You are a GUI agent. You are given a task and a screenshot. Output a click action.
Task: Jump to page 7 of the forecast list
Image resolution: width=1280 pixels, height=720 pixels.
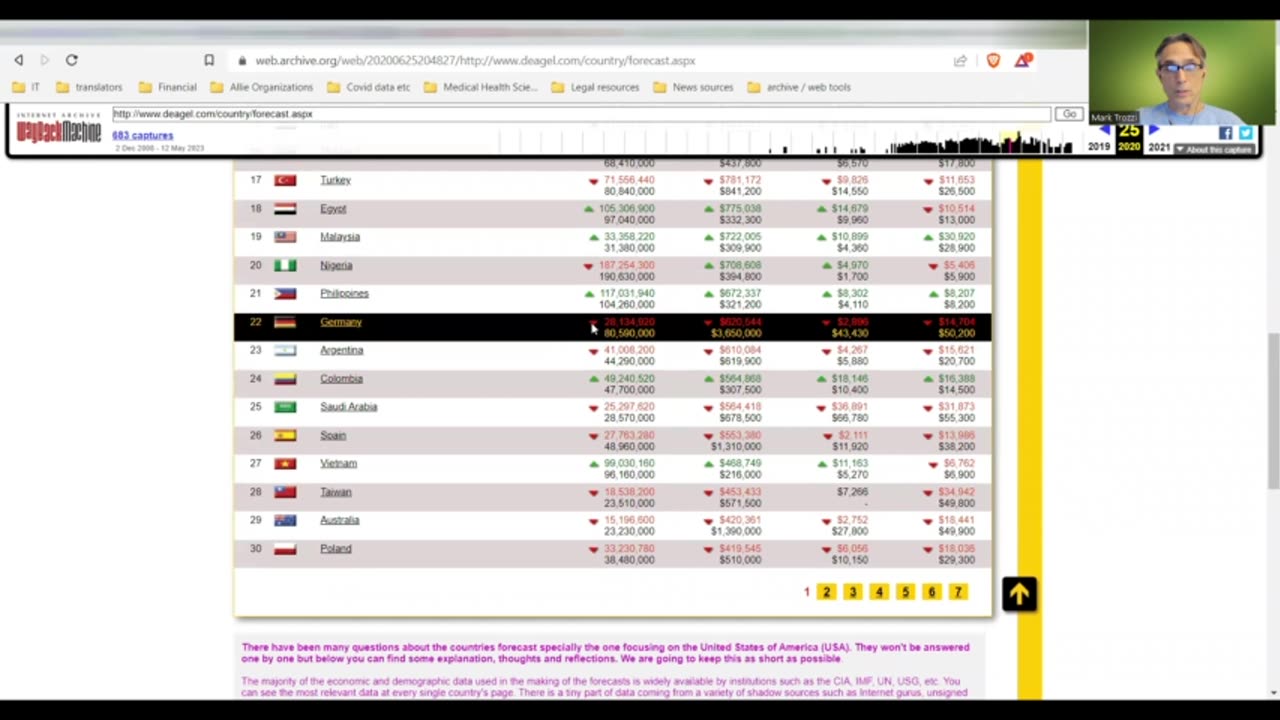[x=957, y=592]
